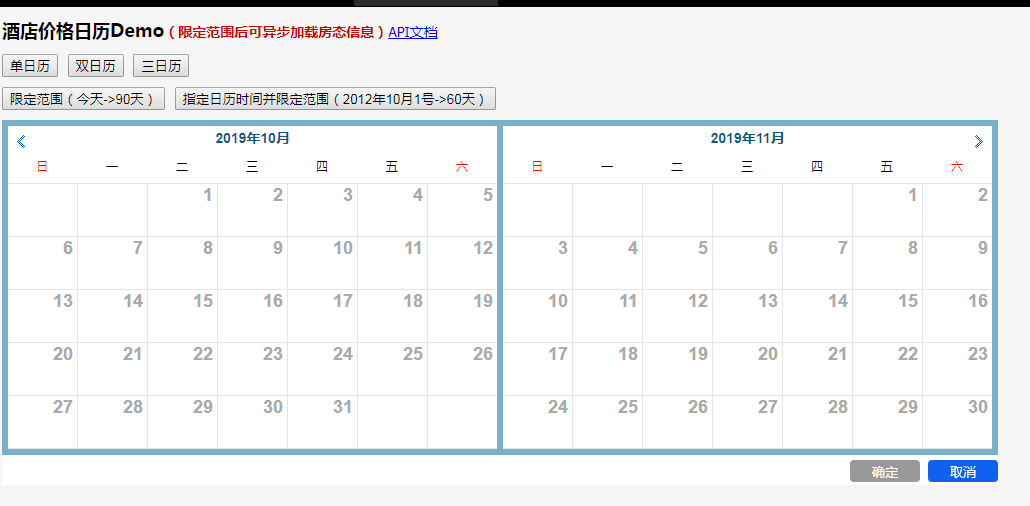Switch to 单日历 single calendar view

coord(30,66)
